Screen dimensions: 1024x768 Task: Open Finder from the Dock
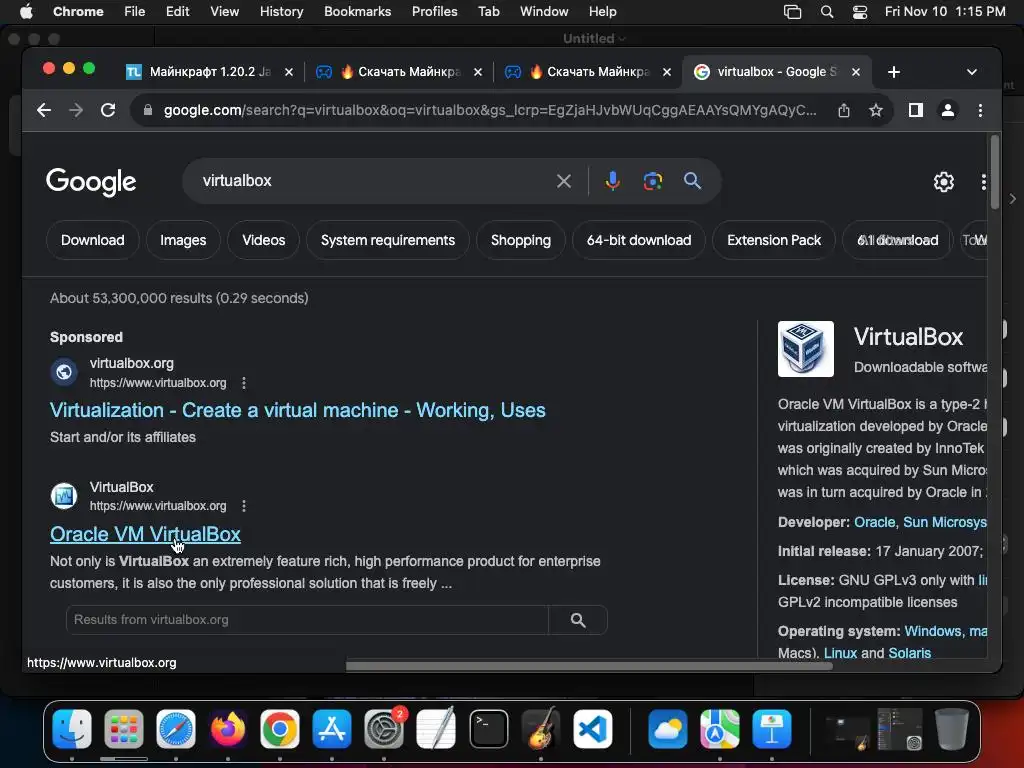(72, 729)
